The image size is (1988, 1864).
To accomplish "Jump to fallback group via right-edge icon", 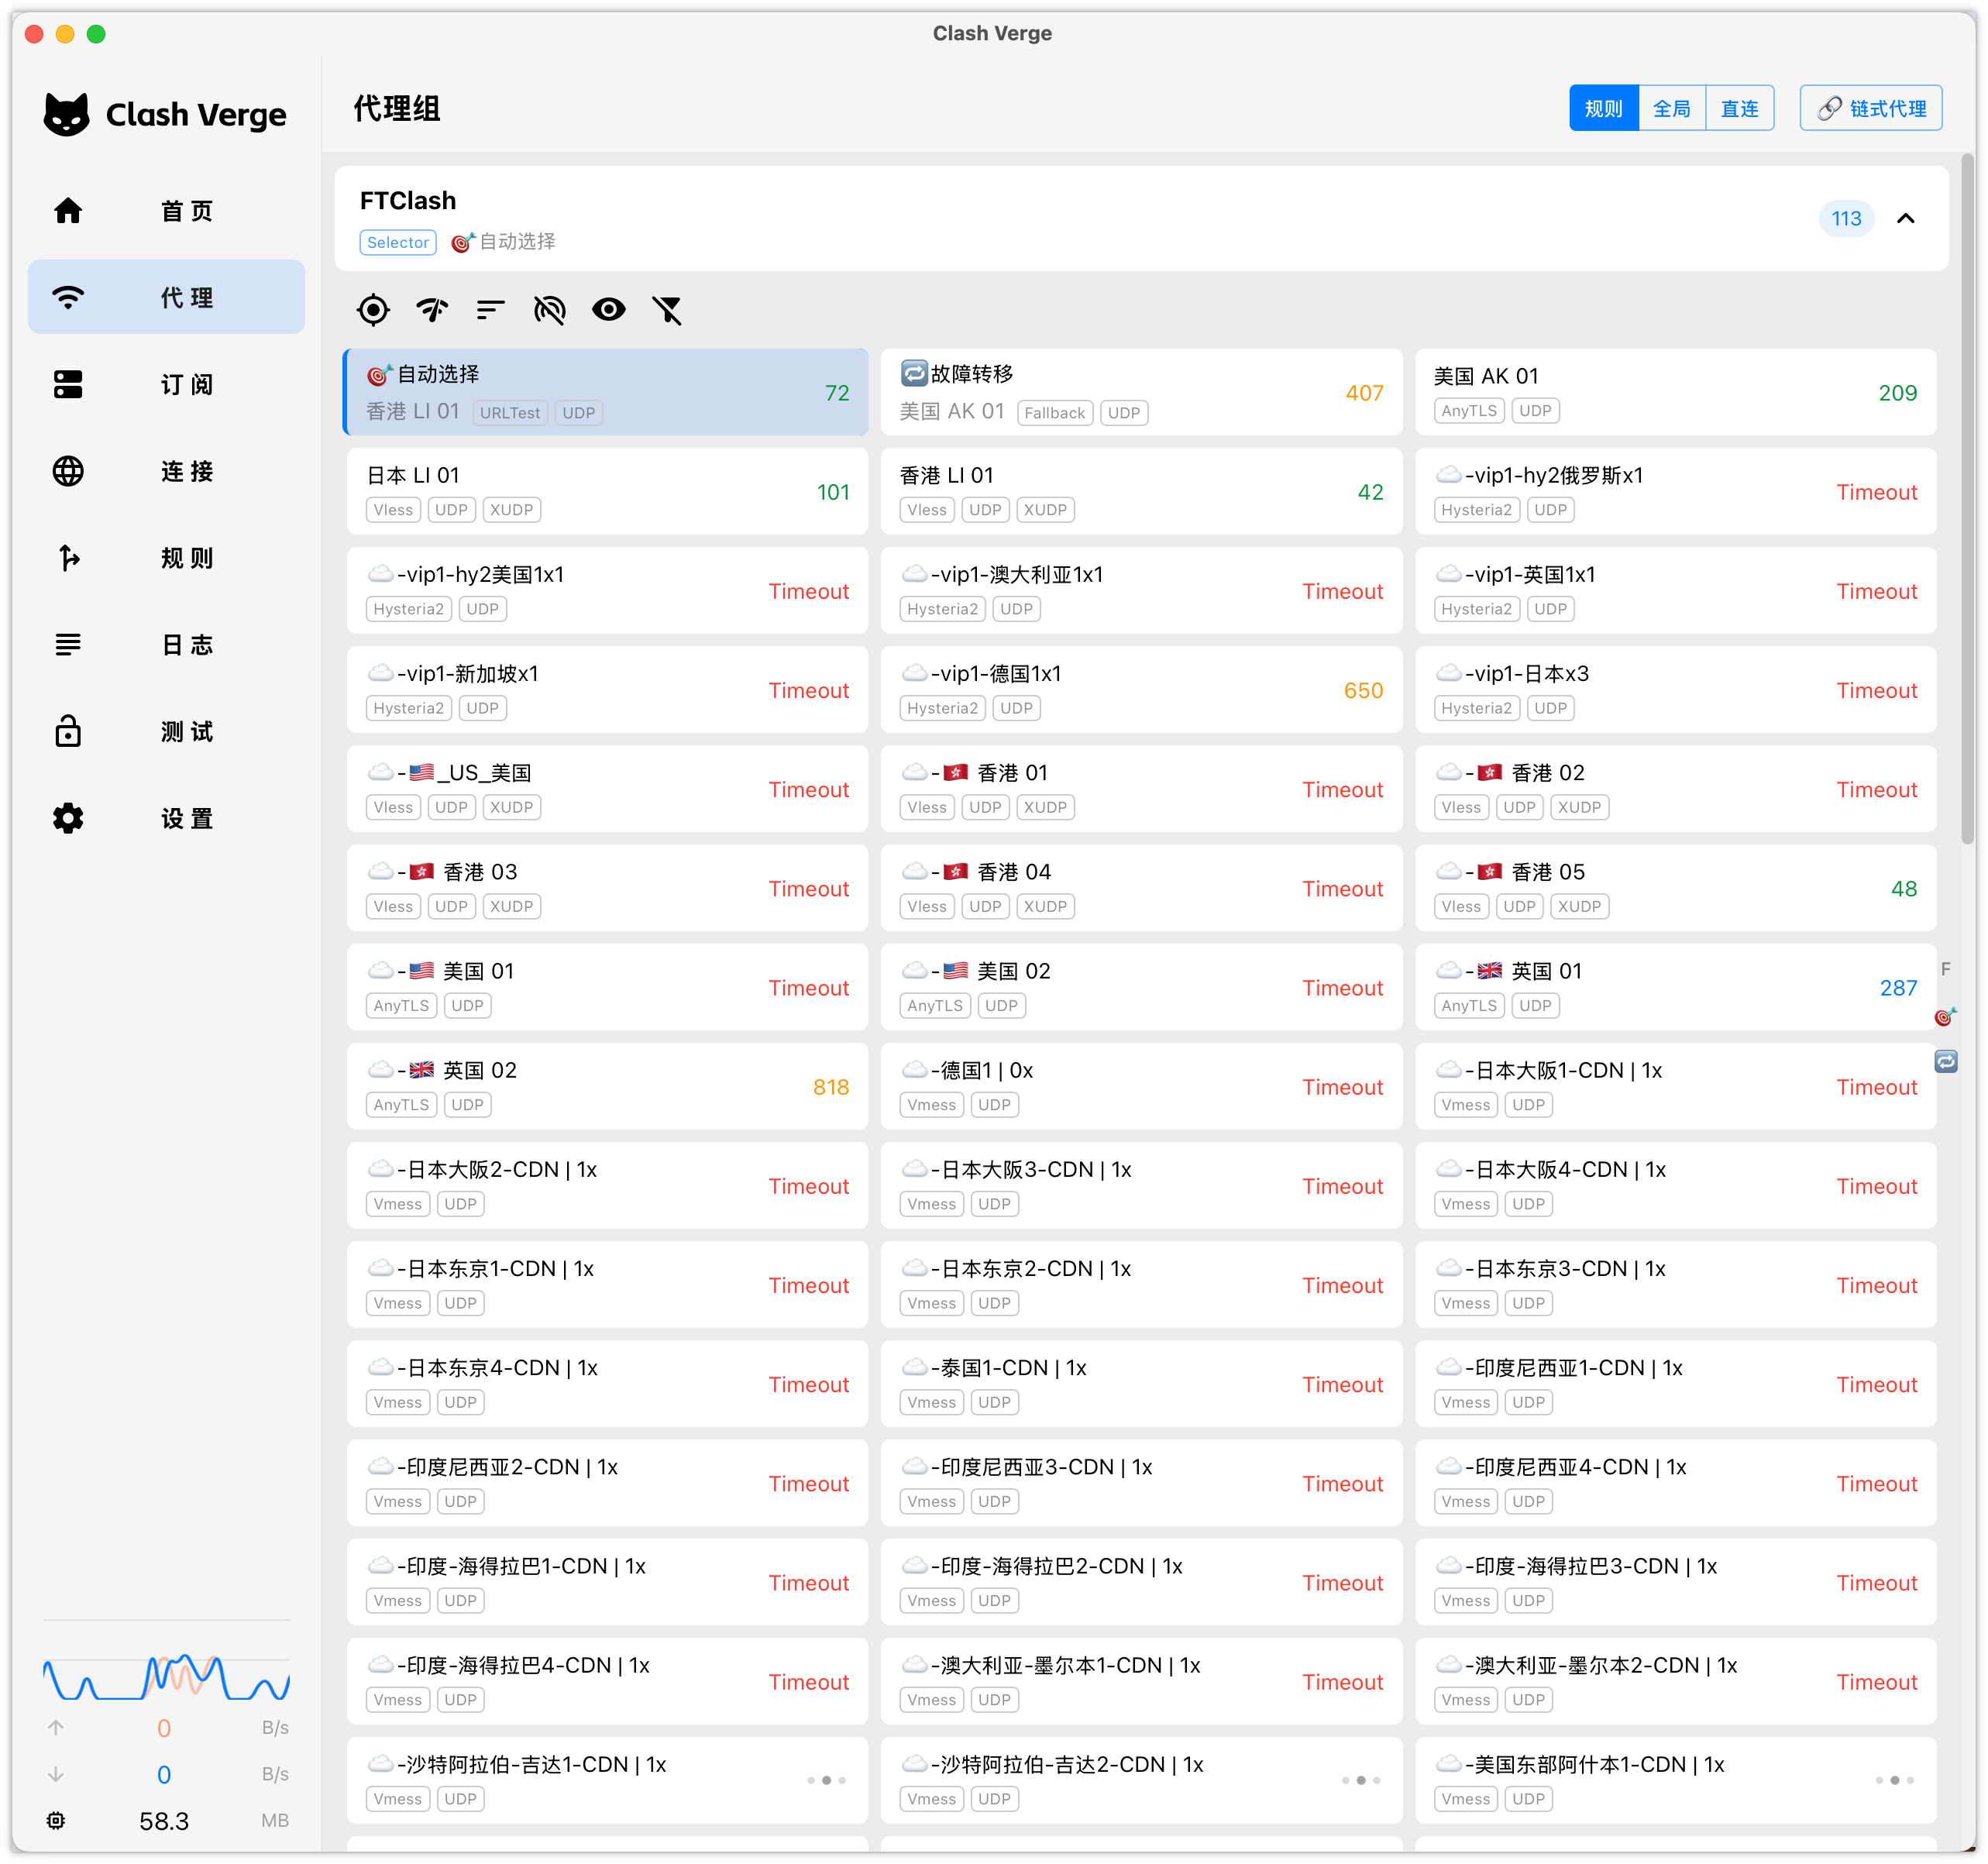I will (x=1946, y=1061).
